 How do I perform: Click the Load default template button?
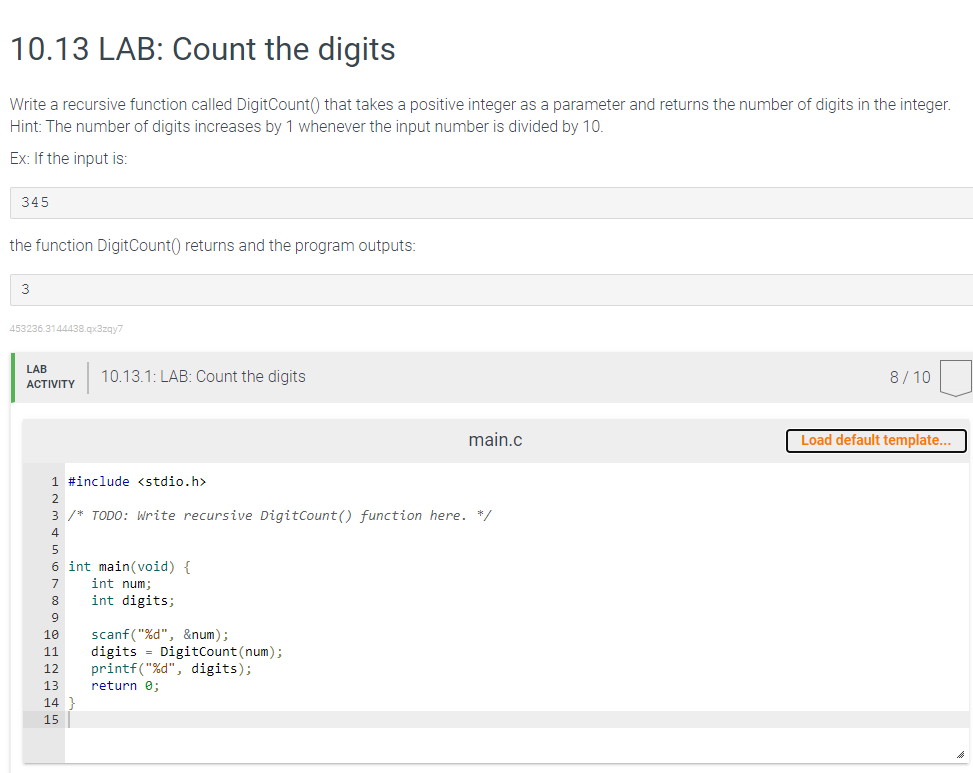[x=876, y=440]
